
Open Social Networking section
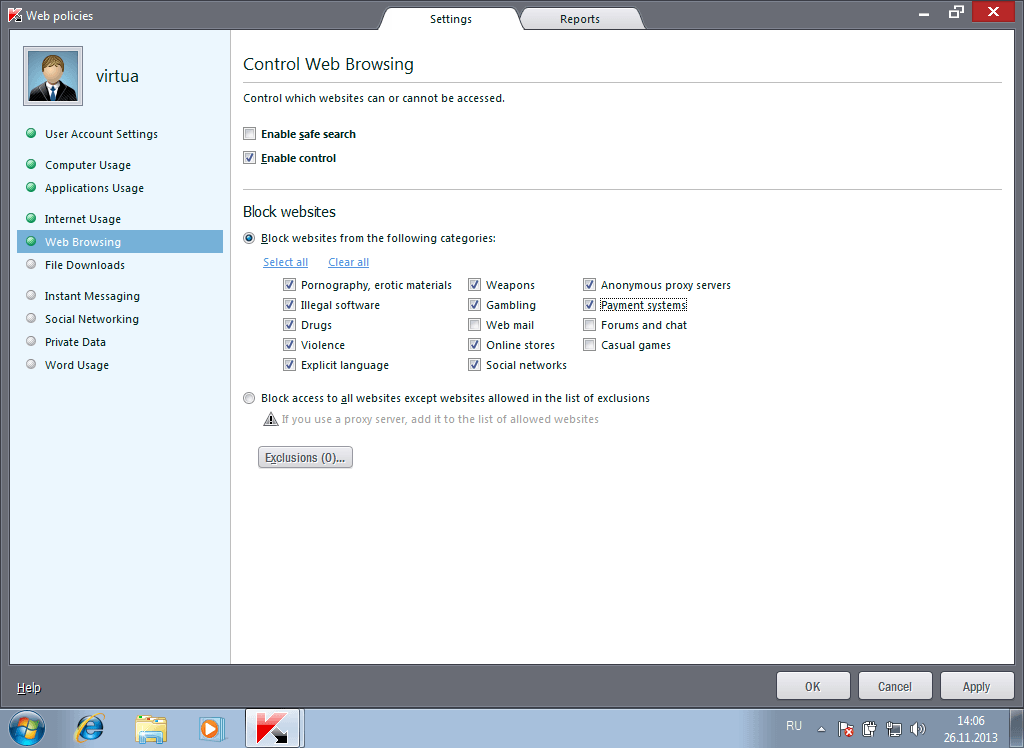coord(91,319)
